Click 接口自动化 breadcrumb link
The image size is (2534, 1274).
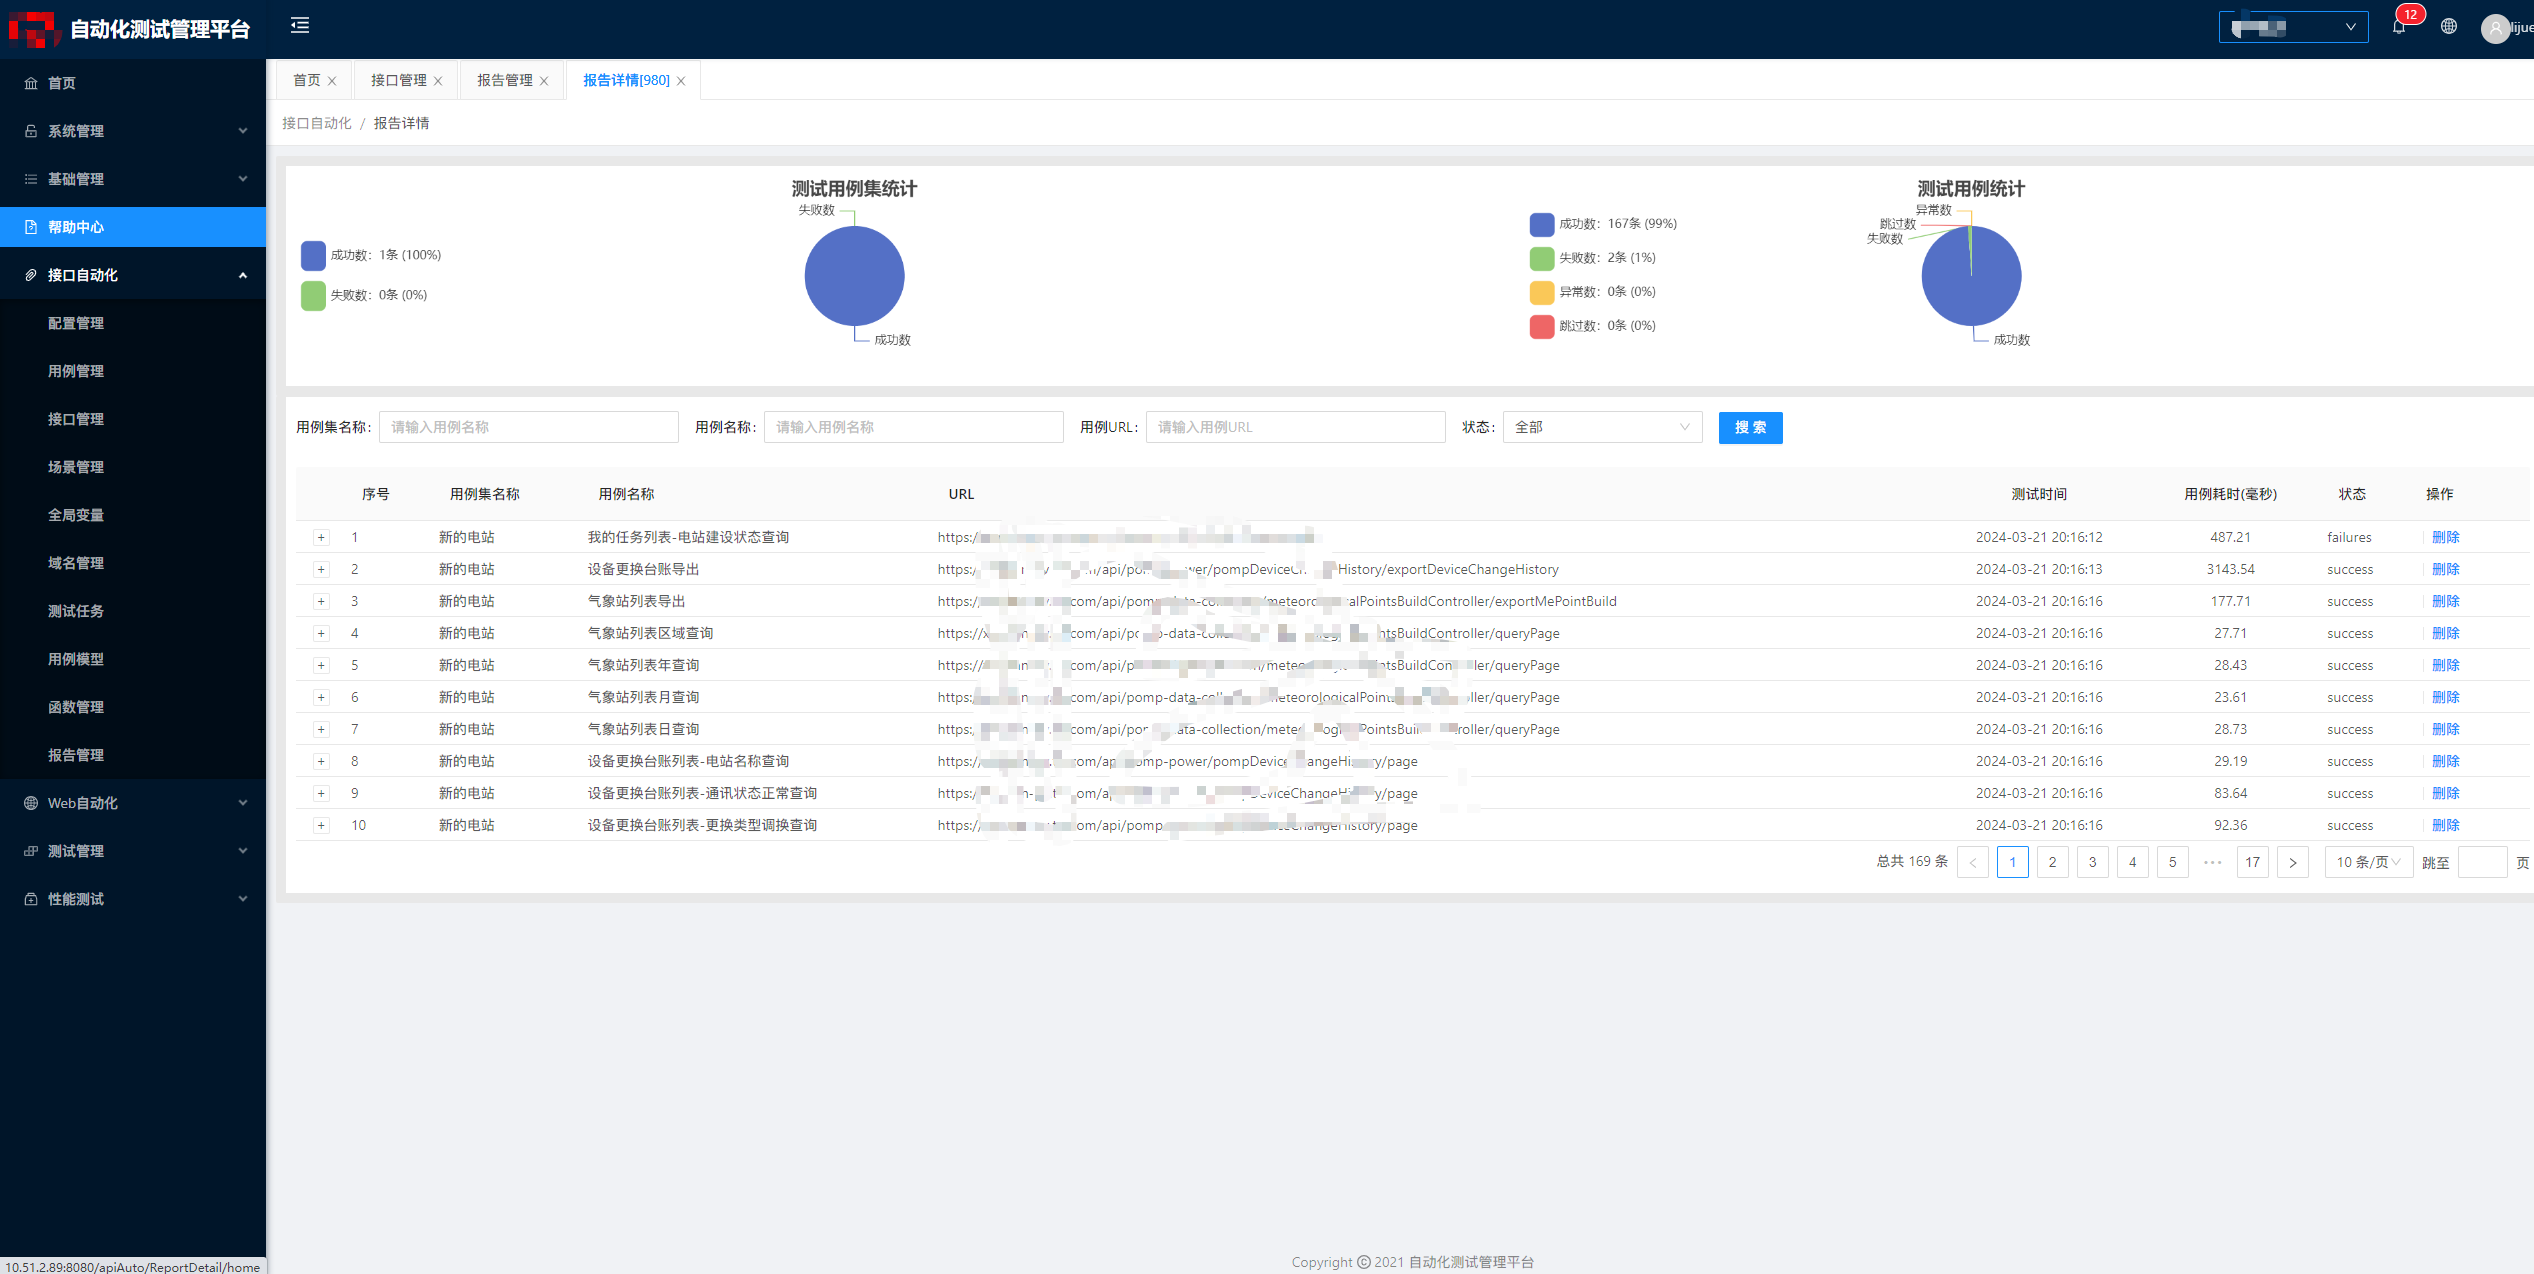(317, 123)
